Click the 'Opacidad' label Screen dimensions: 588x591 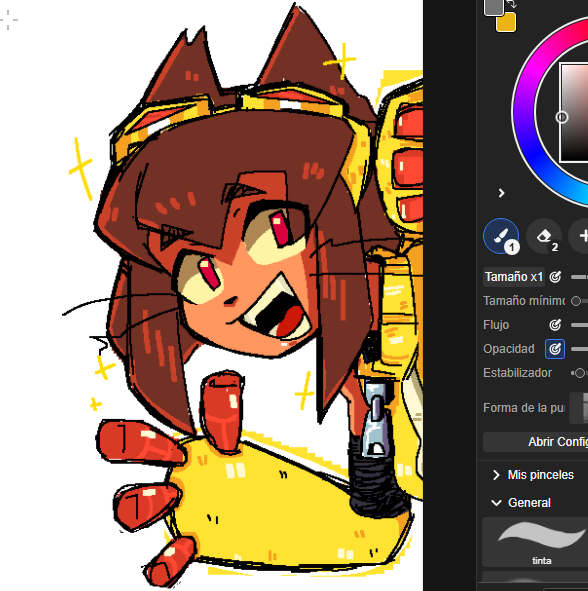pos(508,349)
